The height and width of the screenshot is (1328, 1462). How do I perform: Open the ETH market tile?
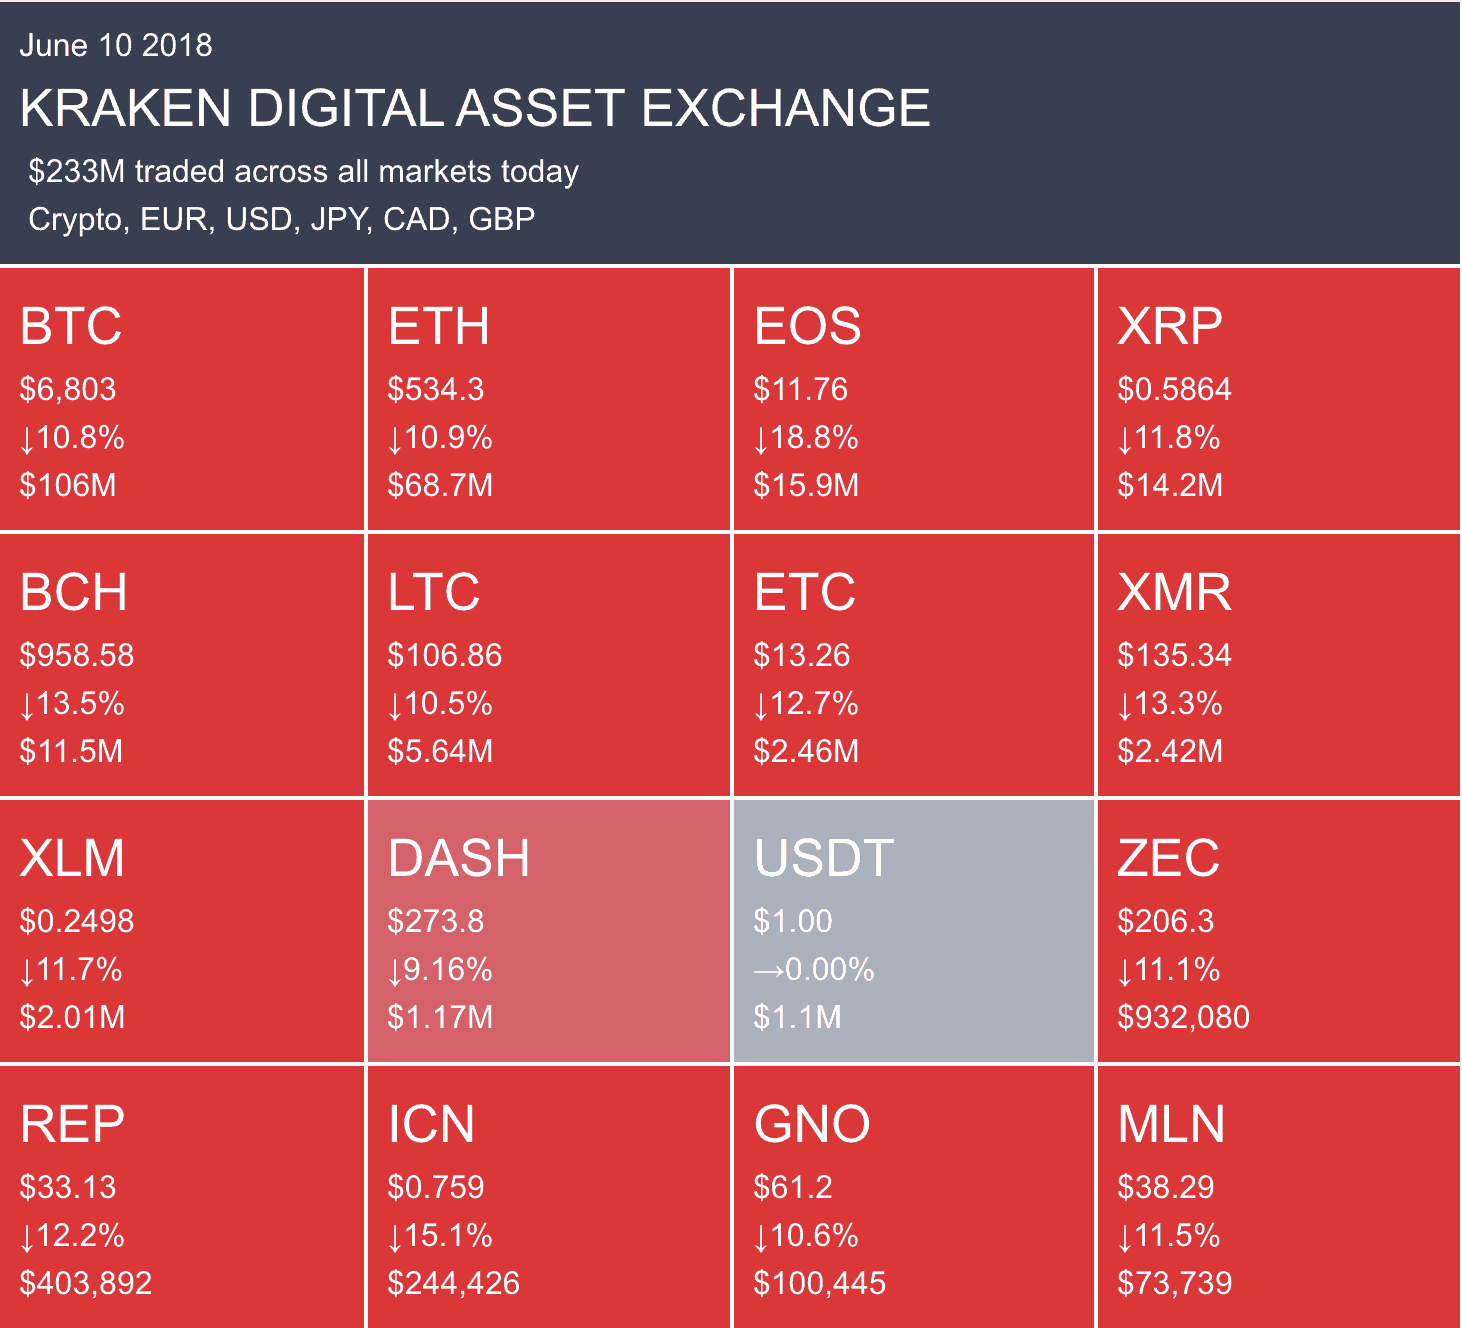coord(548,399)
